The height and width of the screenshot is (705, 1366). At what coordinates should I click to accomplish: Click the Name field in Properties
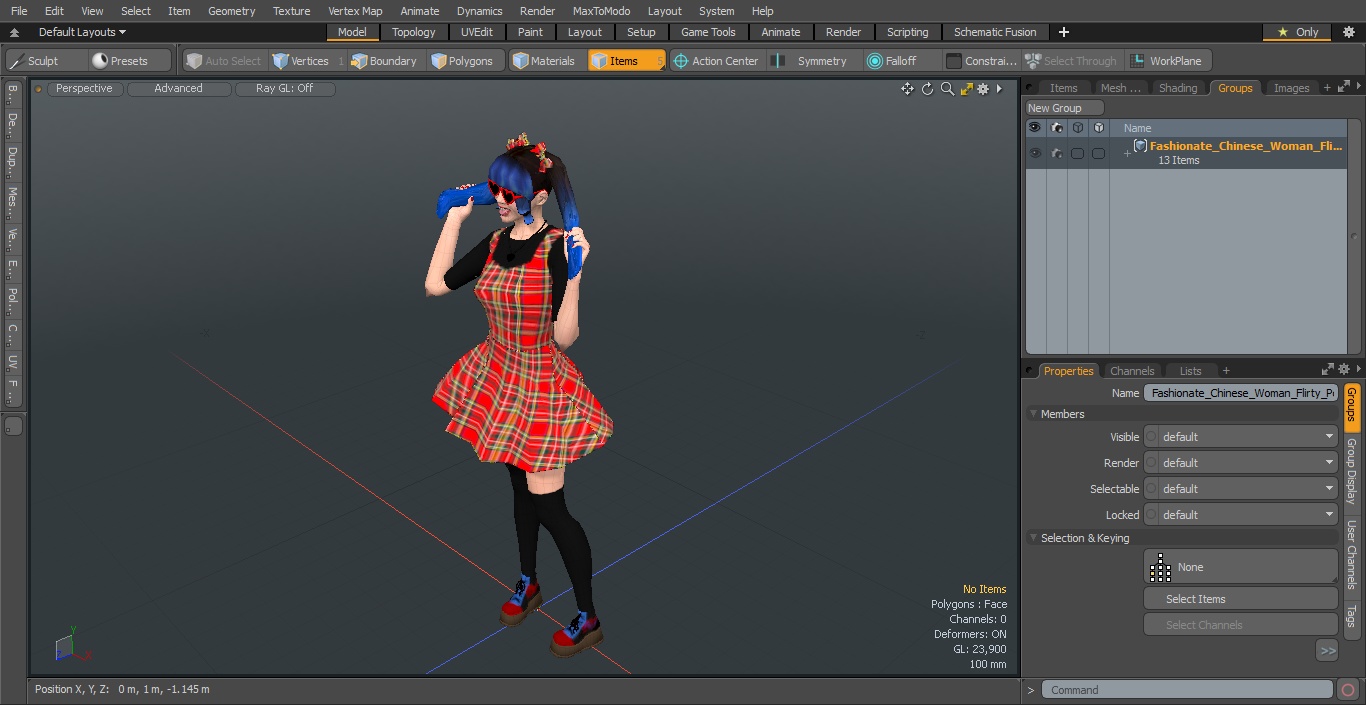click(1241, 393)
